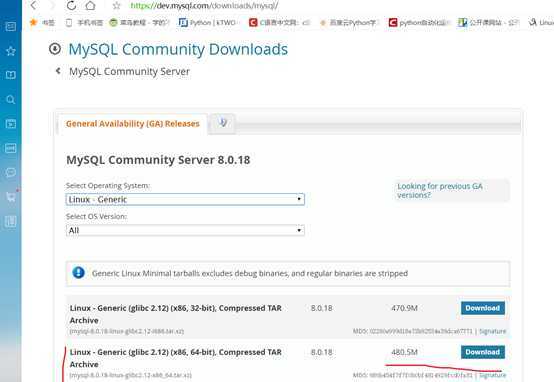Open the sidebar chat bubble icon

[x=11, y=172]
